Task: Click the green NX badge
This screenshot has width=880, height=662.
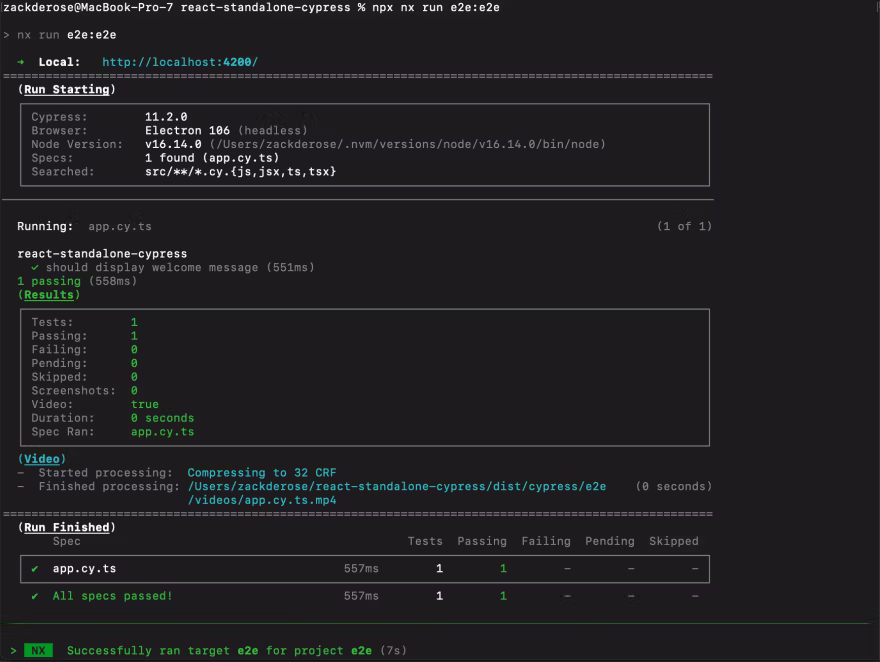Action: click(38, 651)
